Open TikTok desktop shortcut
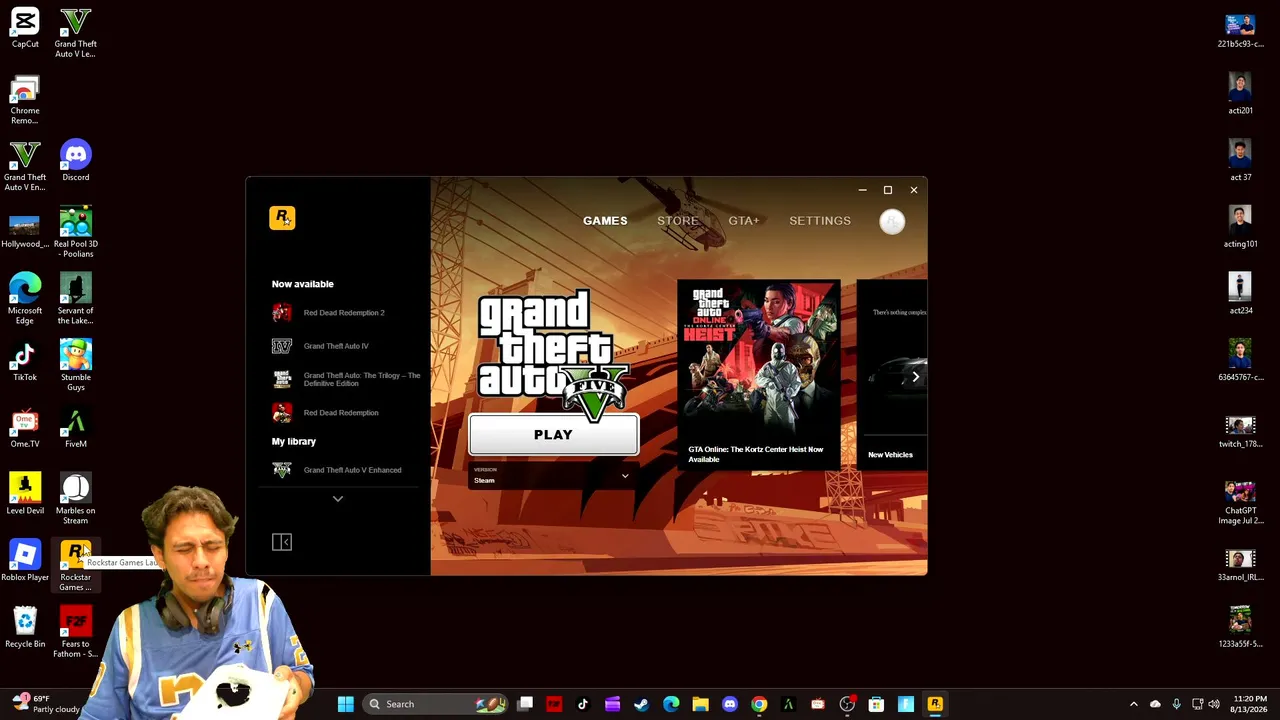The width and height of the screenshot is (1280, 720). [25, 361]
